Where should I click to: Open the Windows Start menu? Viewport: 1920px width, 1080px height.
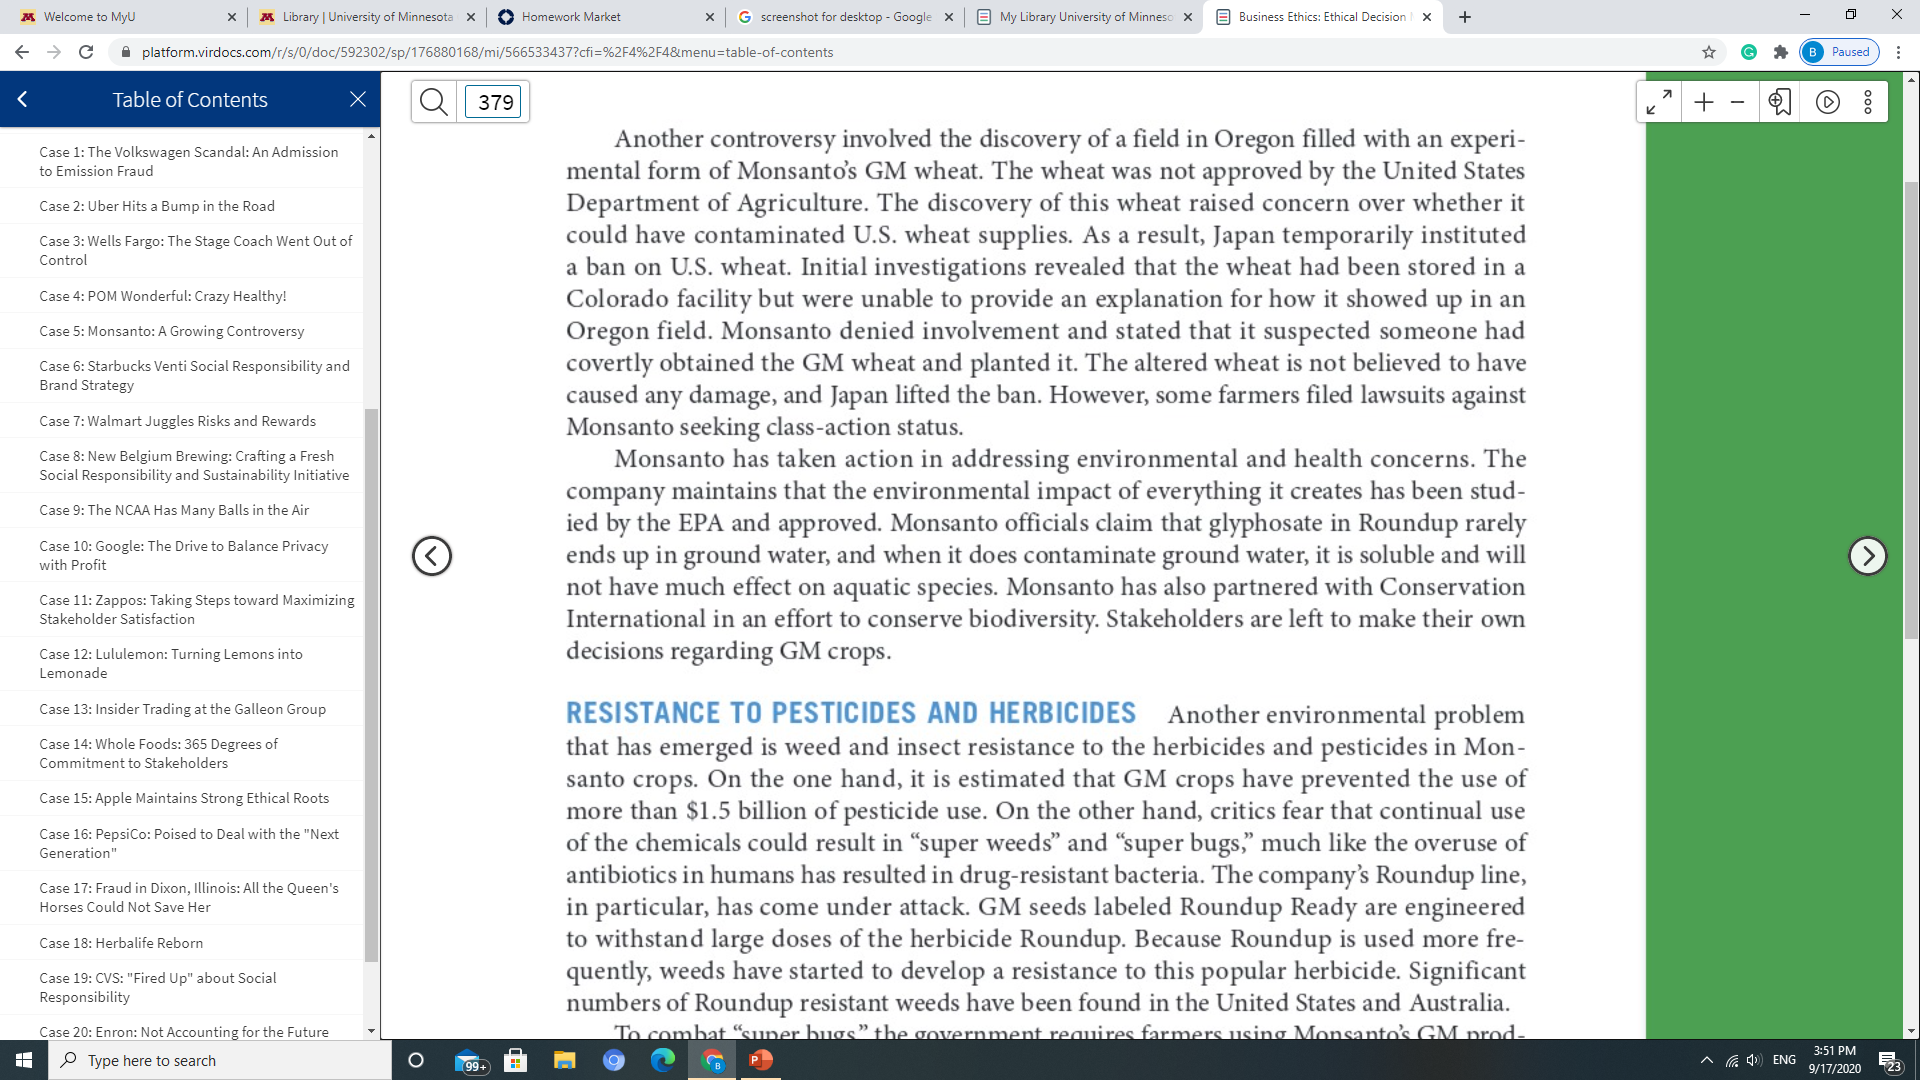(x=24, y=1060)
